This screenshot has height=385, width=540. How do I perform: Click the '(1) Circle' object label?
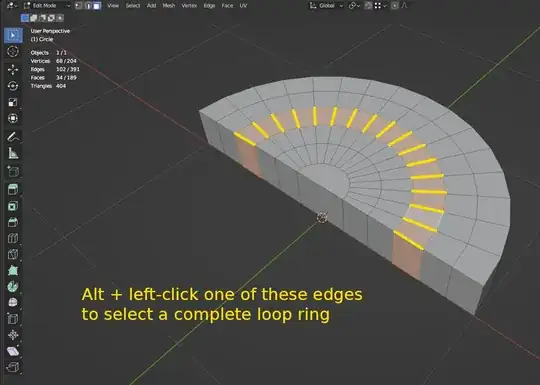pyautogui.click(x=42, y=39)
